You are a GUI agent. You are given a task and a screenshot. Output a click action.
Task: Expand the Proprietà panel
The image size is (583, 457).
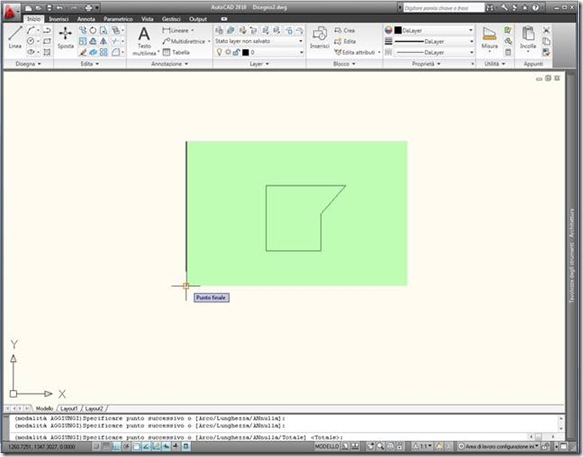coord(426,64)
